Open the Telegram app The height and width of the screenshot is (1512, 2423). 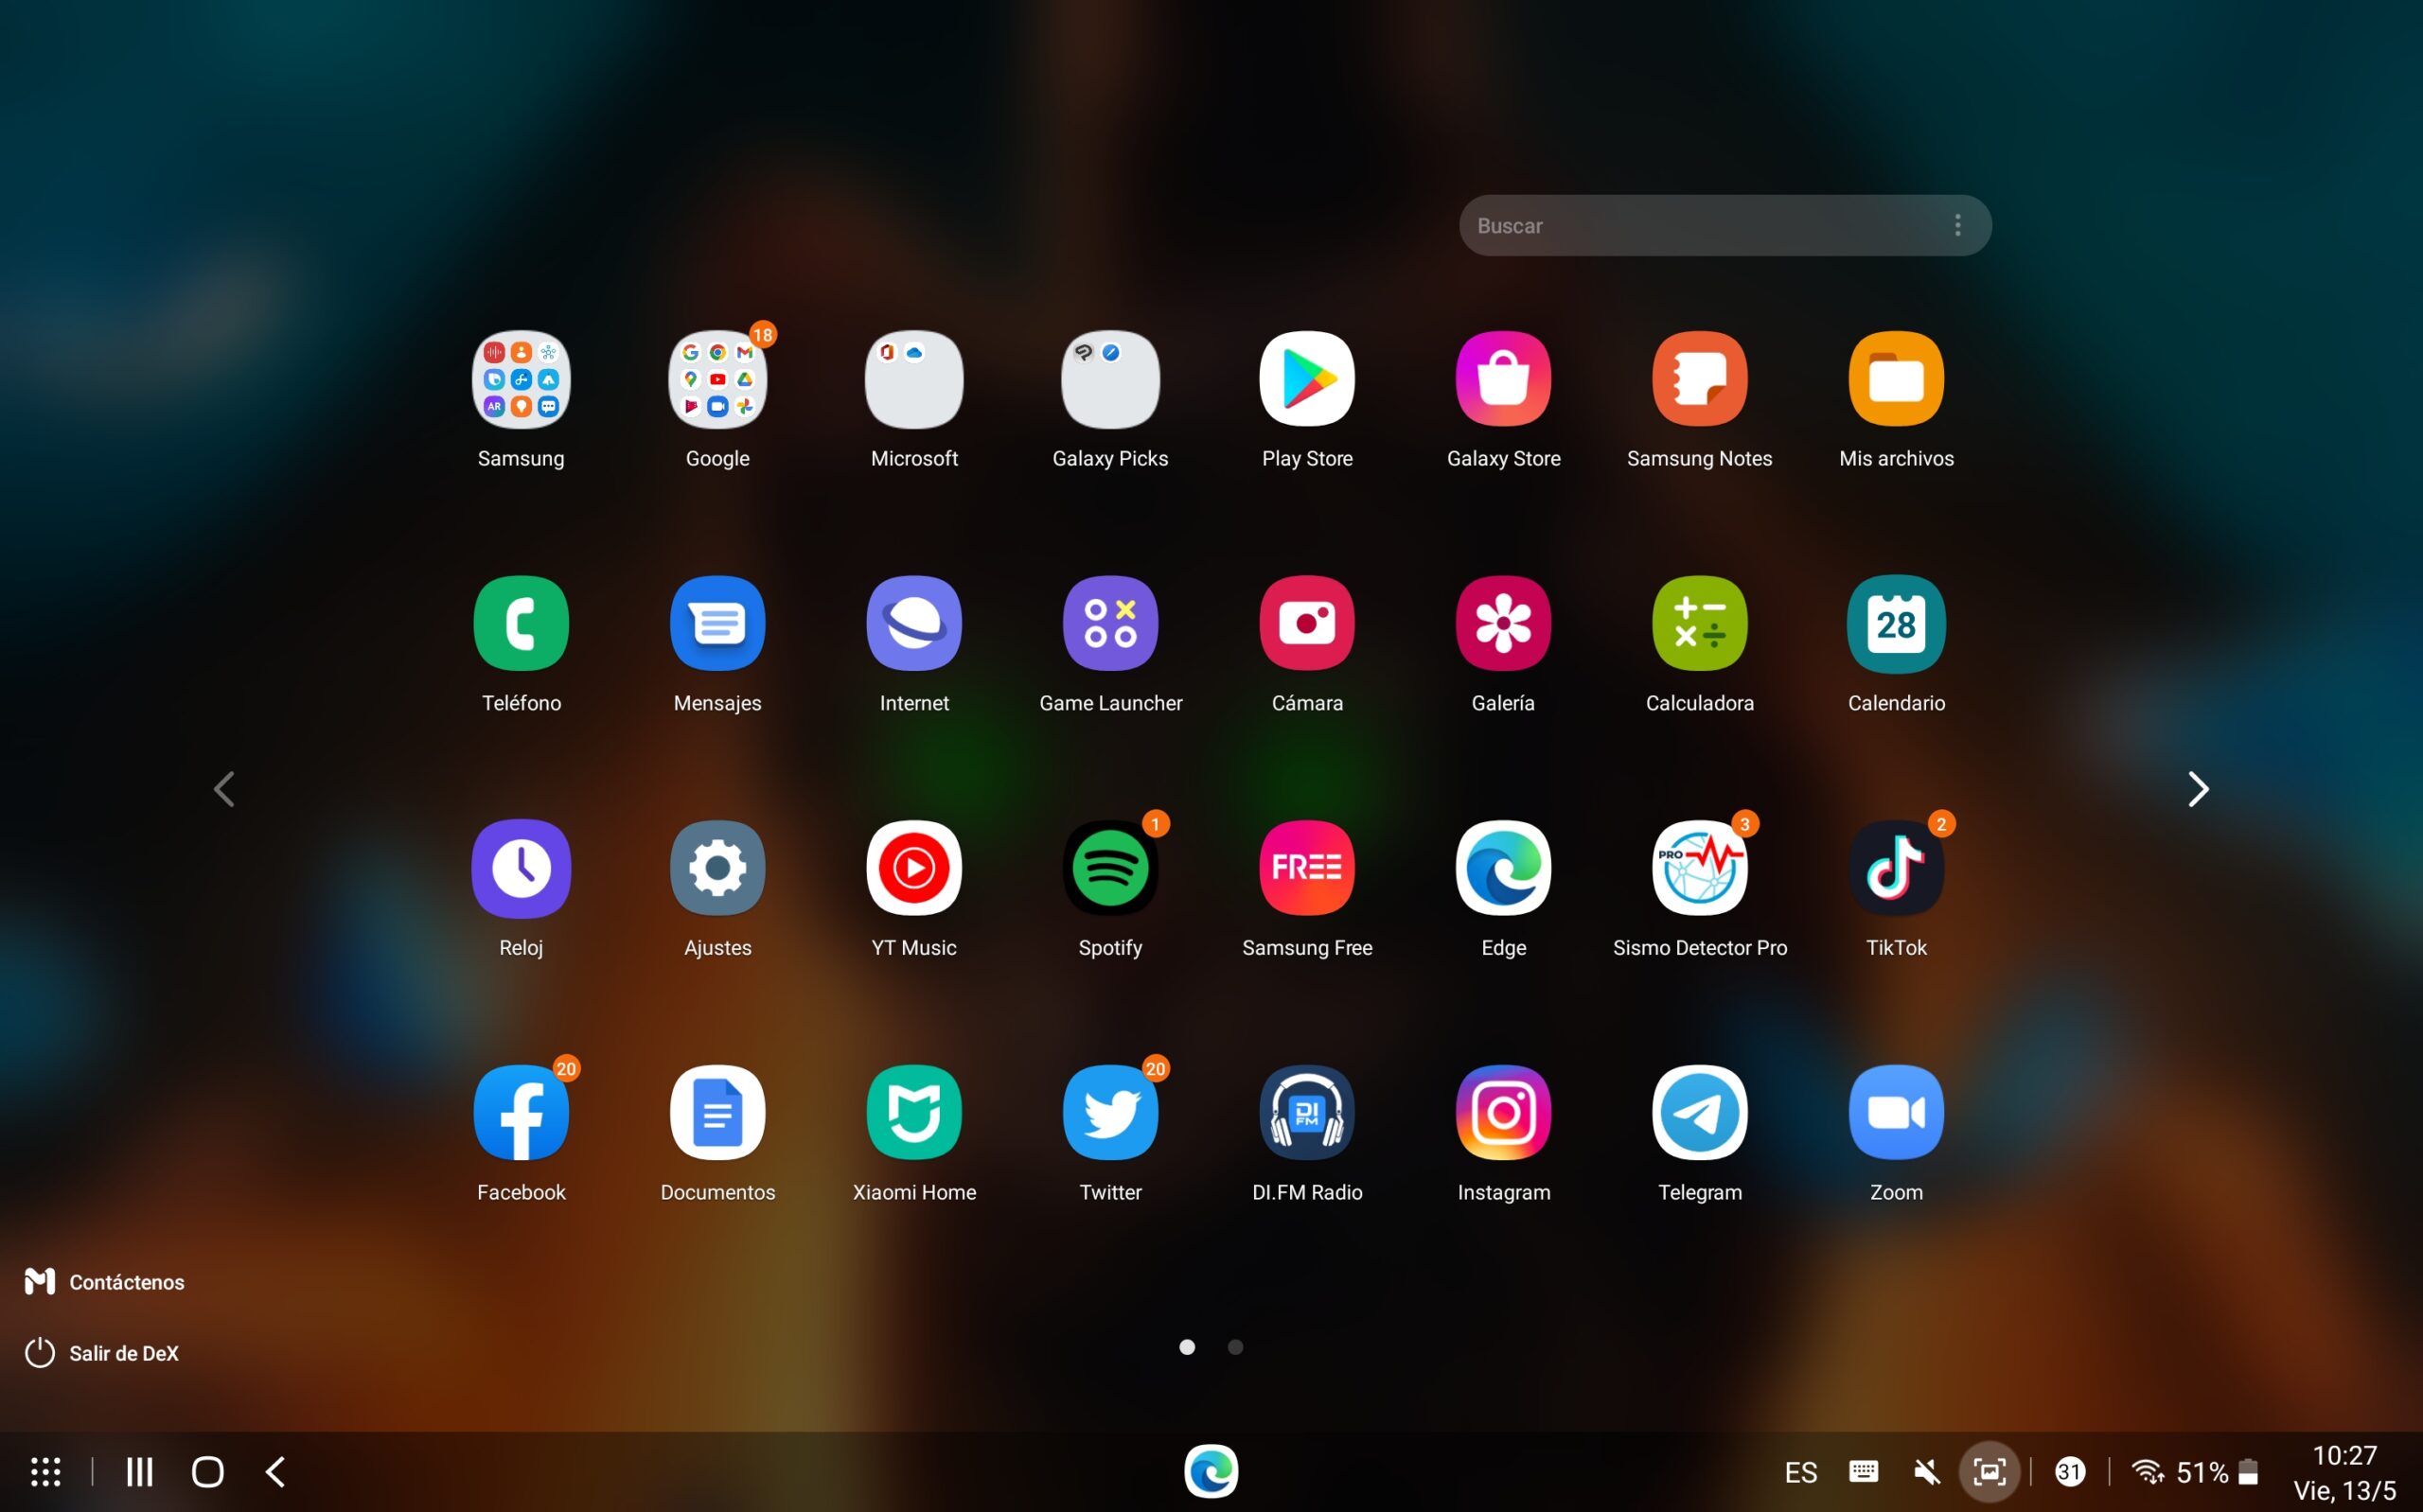(1699, 1112)
